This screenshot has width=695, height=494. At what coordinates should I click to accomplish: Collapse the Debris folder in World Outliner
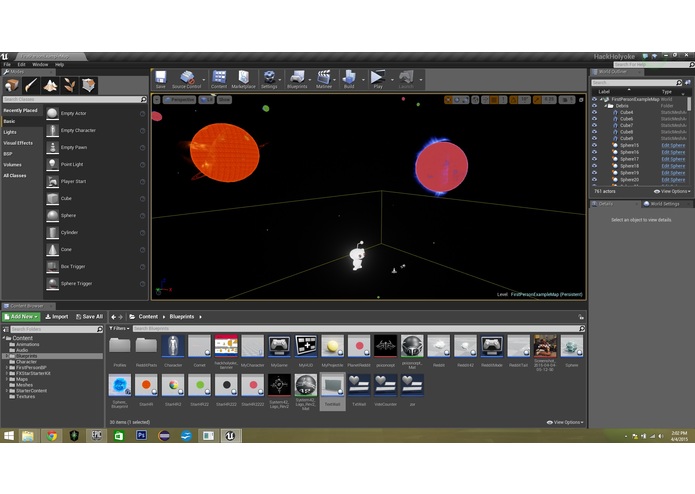[x=605, y=106]
